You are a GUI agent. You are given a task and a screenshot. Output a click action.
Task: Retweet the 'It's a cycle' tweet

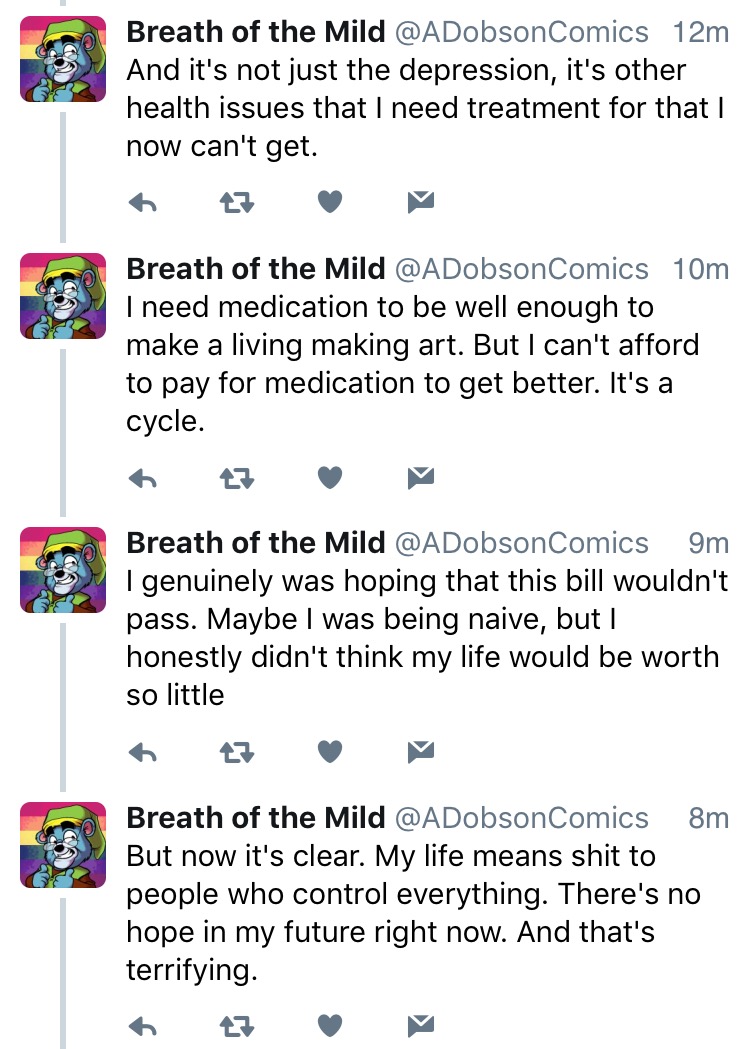237,478
